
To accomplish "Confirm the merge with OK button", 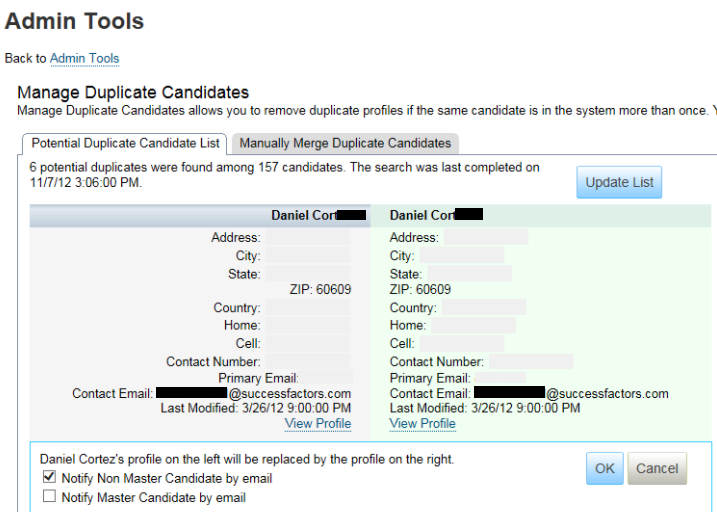I will click(x=605, y=469).
